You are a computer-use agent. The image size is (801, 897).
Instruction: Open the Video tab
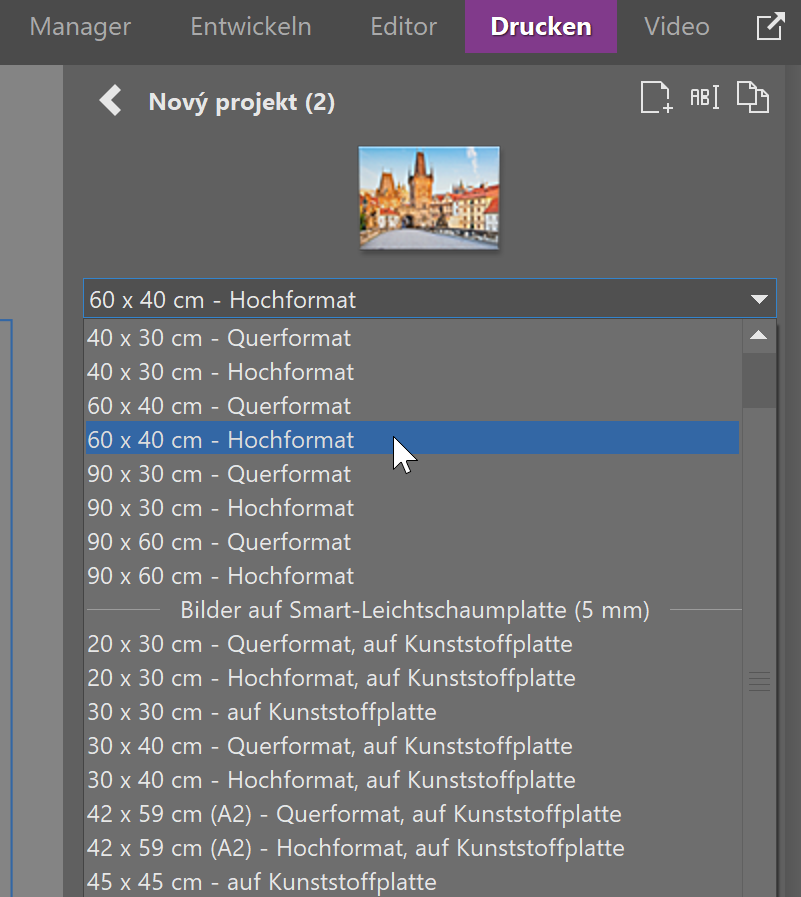click(676, 27)
